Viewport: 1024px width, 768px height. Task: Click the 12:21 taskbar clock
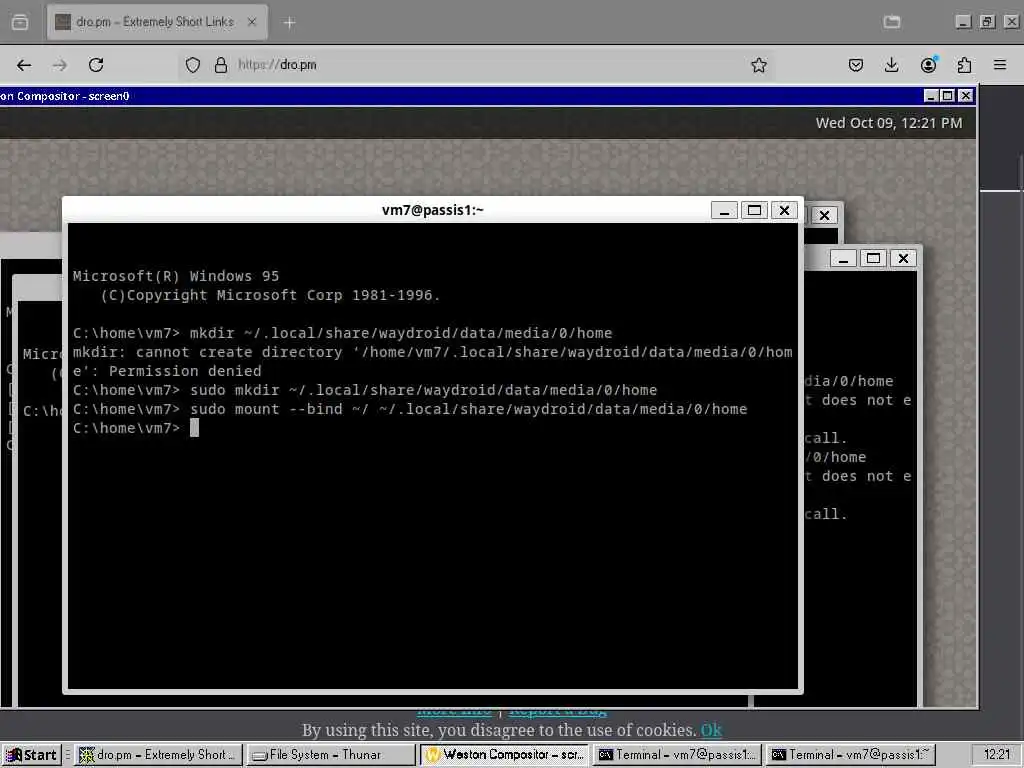pos(996,755)
